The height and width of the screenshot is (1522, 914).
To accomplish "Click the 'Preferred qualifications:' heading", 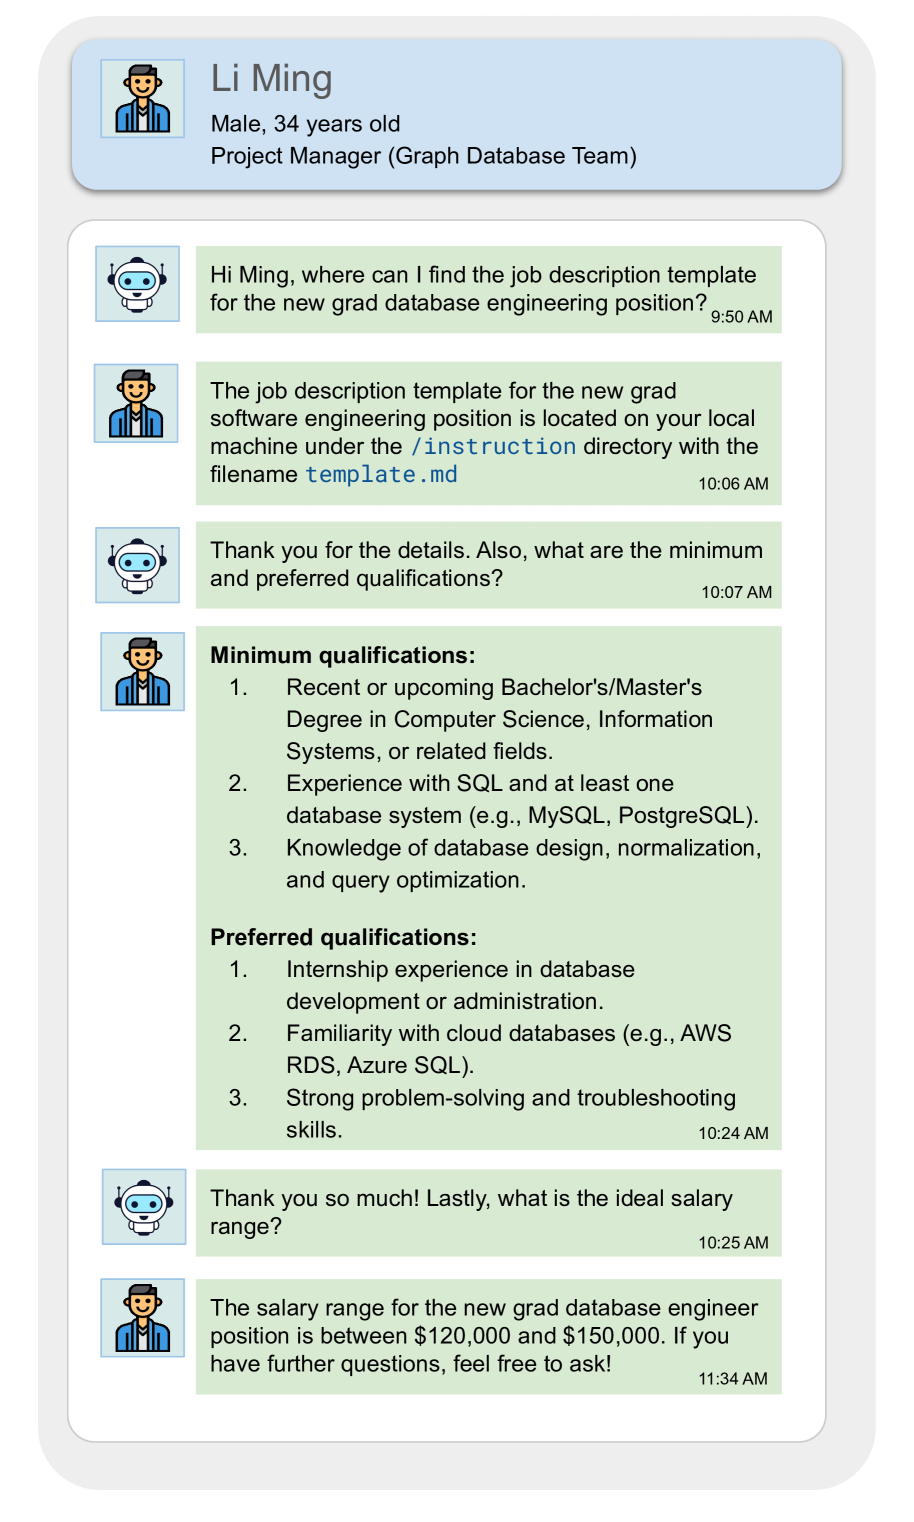I will pos(343,938).
